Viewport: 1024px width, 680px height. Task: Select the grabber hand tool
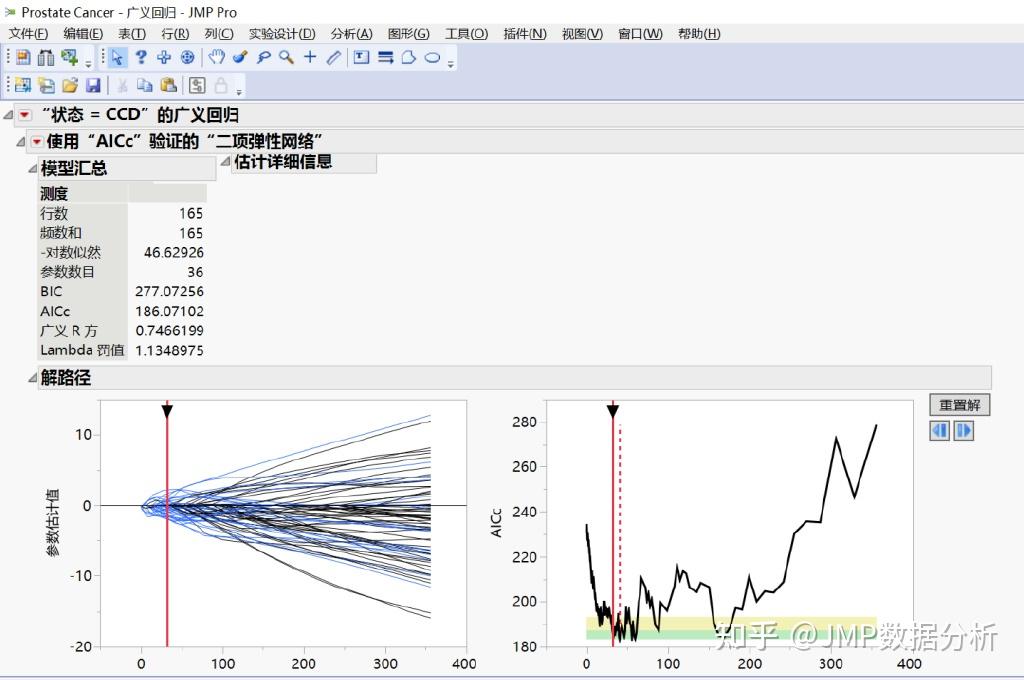pos(216,57)
